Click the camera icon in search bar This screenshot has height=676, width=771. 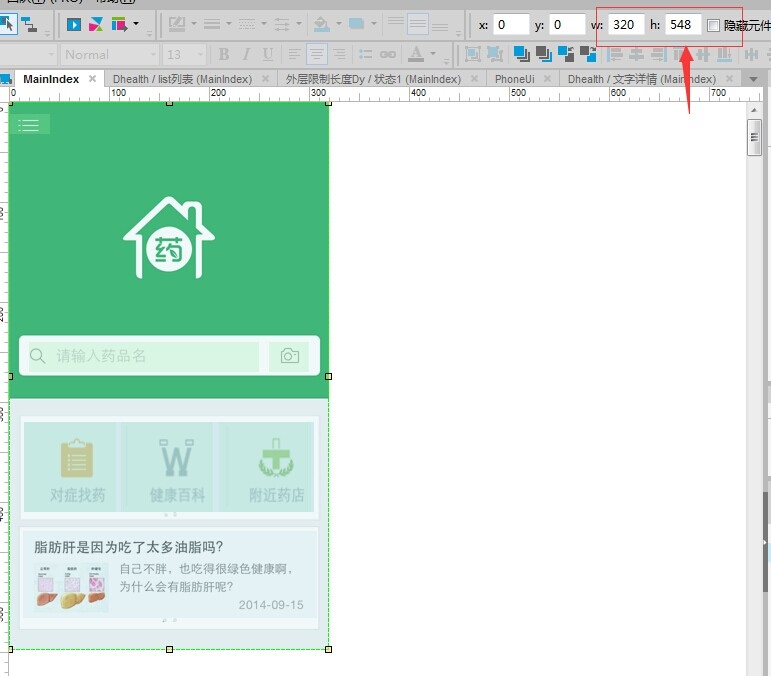pyautogui.click(x=290, y=355)
